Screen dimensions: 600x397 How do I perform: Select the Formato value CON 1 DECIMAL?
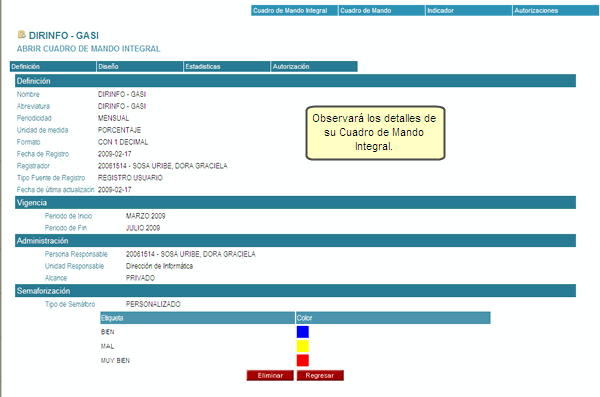pos(123,142)
